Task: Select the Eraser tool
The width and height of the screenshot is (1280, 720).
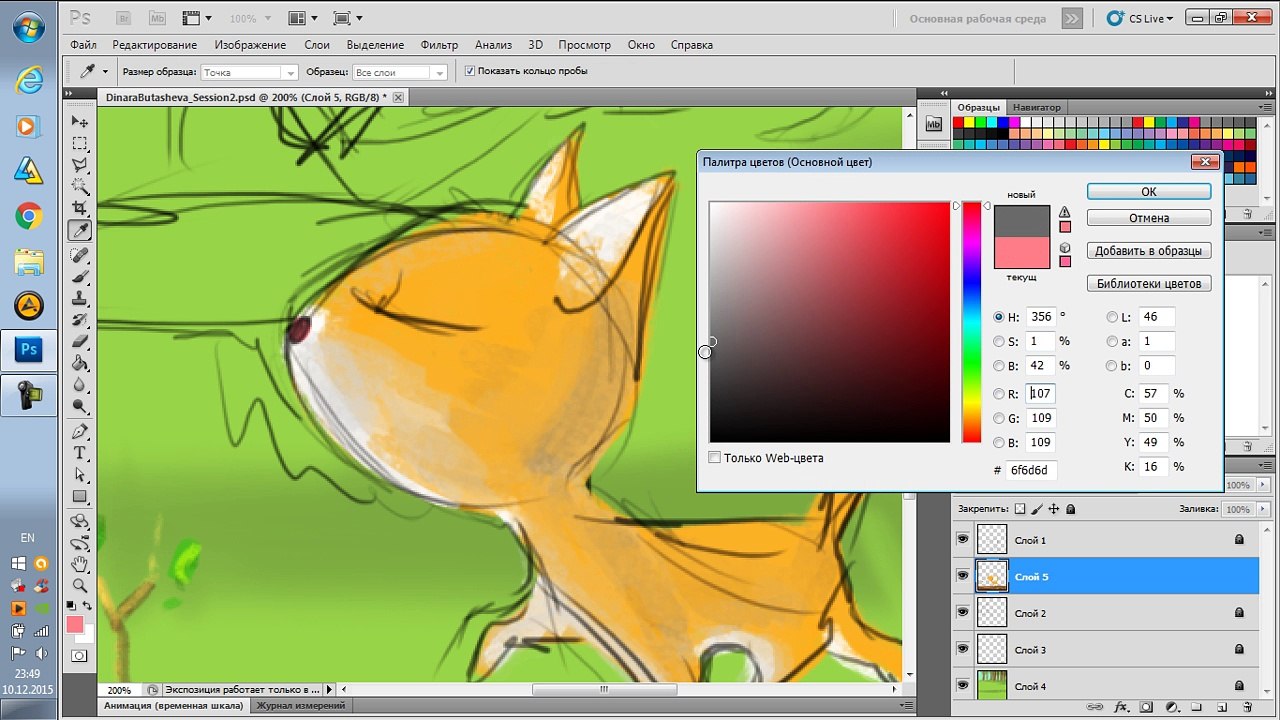Action: [80, 343]
